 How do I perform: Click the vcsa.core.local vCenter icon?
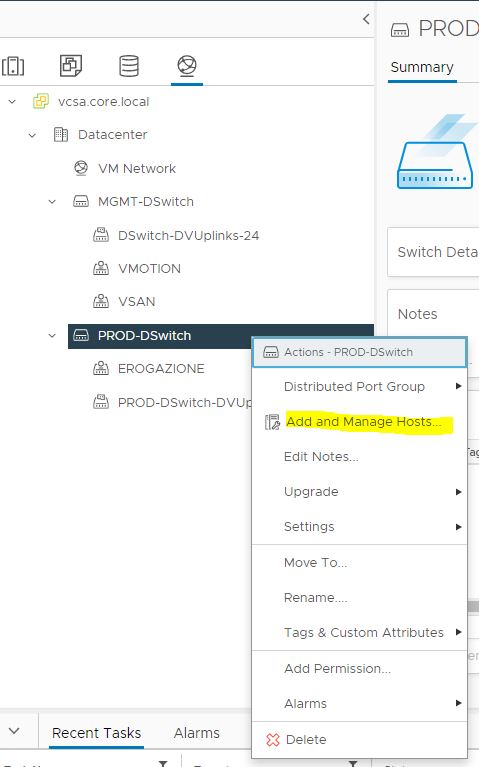point(41,101)
